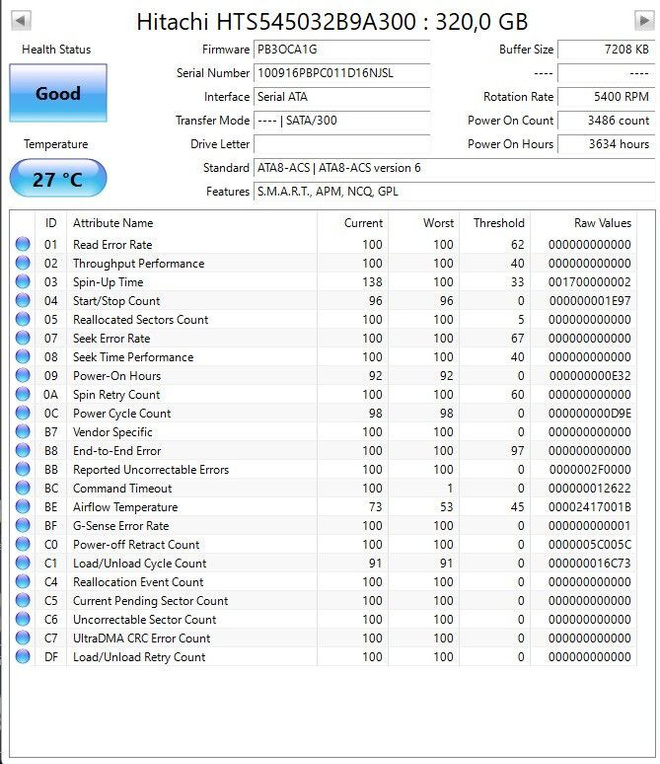The height and width of the screenshot is (764, 660).
Task: Select Load/Unload Cycle Count raw value 000000016C73
Action: (589, 563)
